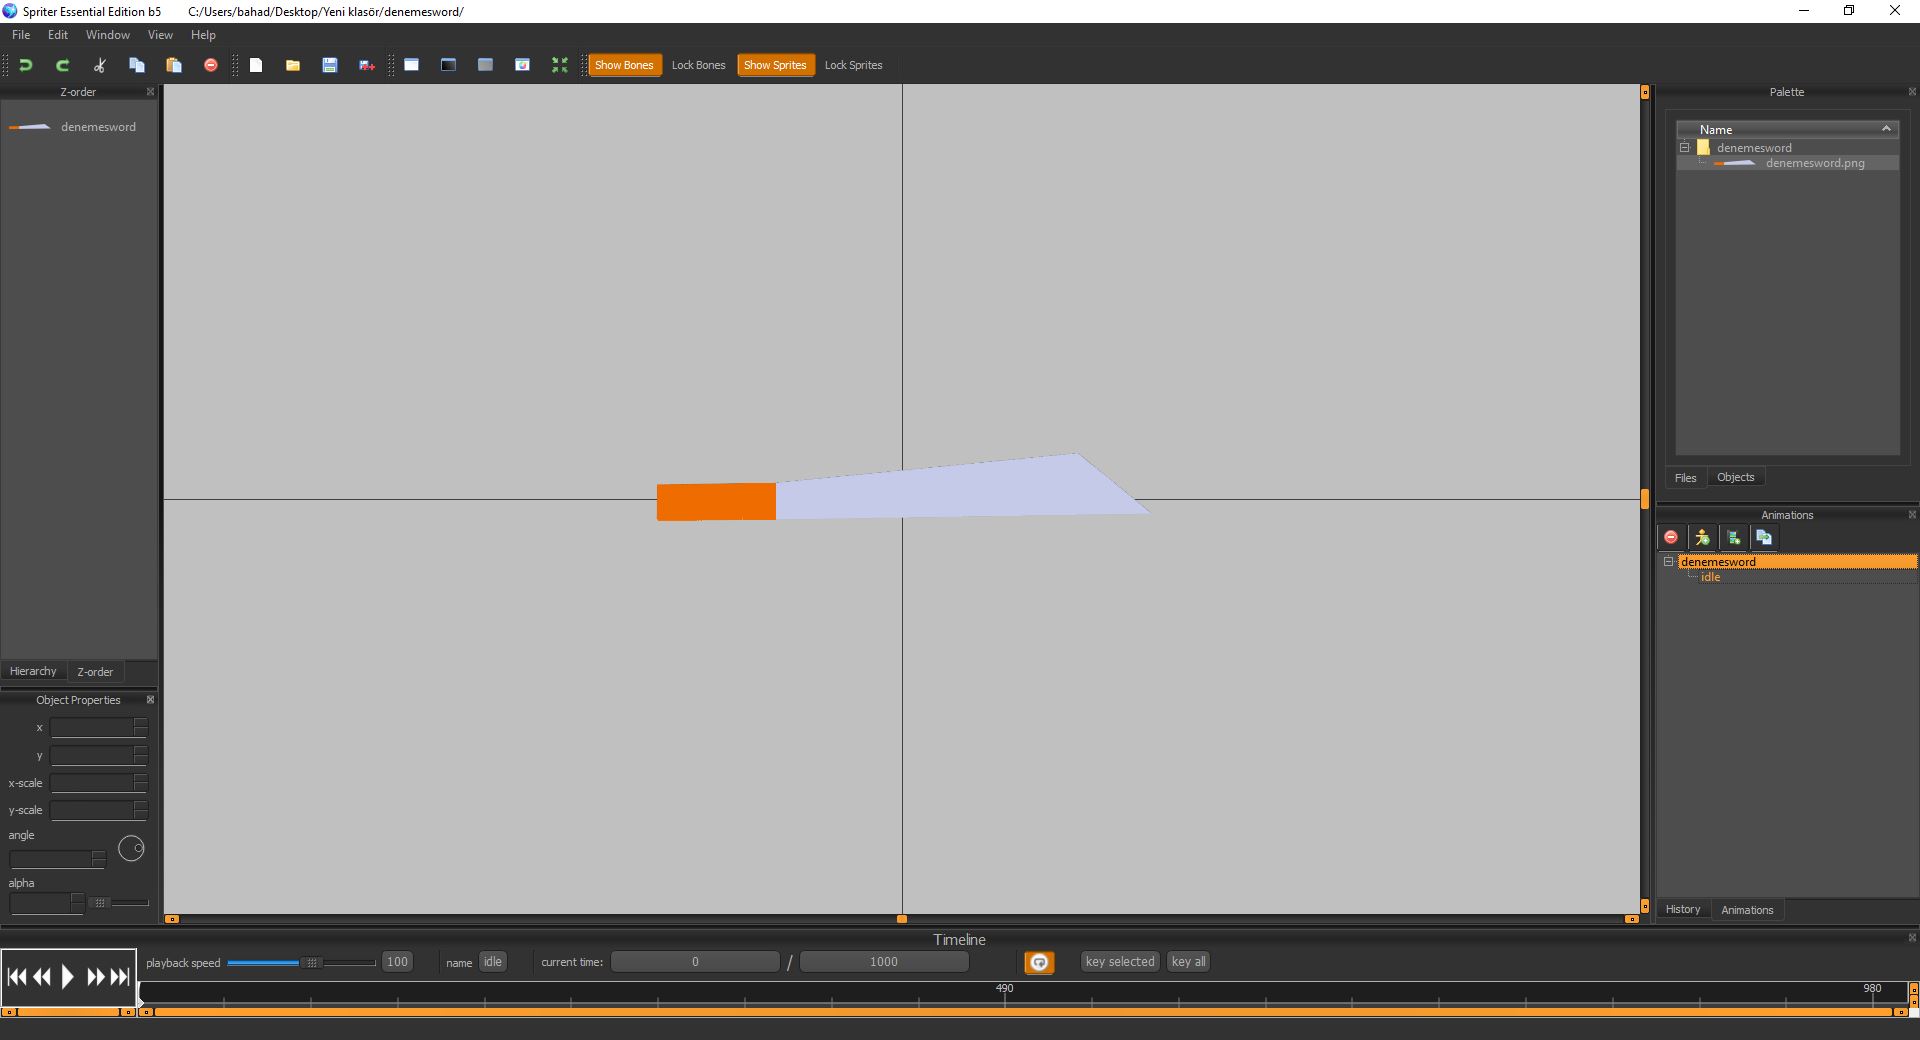Click the current time field showing 0
This screenshot has width=1920, height=1040.
695,962
